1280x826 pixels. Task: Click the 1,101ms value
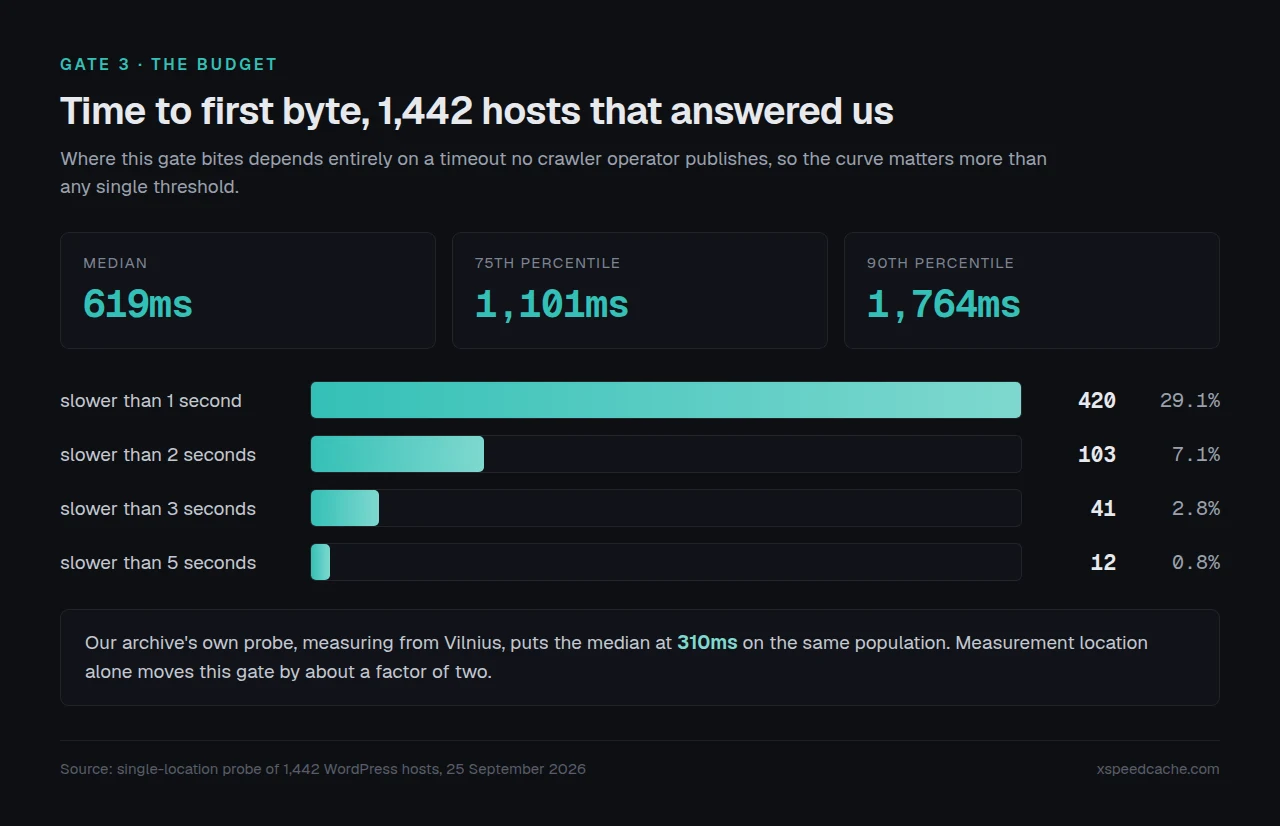click(552, 304)
